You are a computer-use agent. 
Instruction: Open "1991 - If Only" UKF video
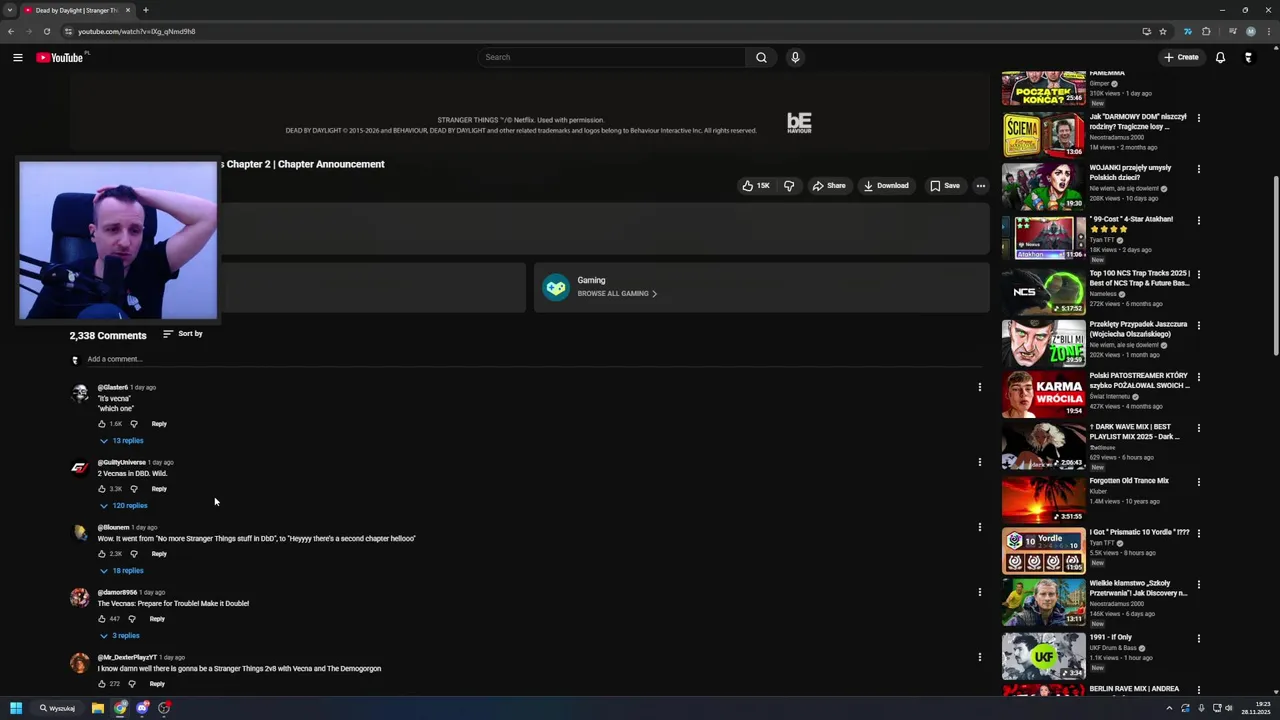(x=1043, y=655)
